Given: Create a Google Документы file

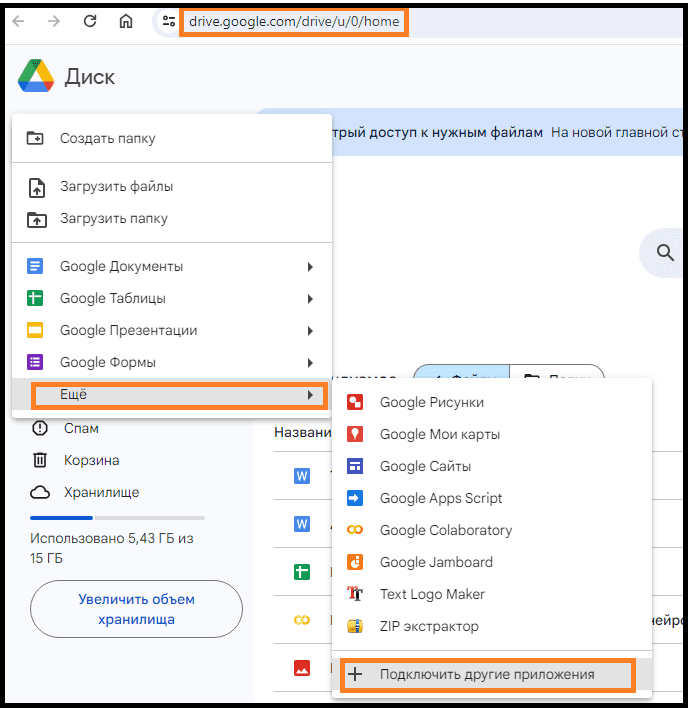Looking at the screenshot, I should tap(172, 266).
